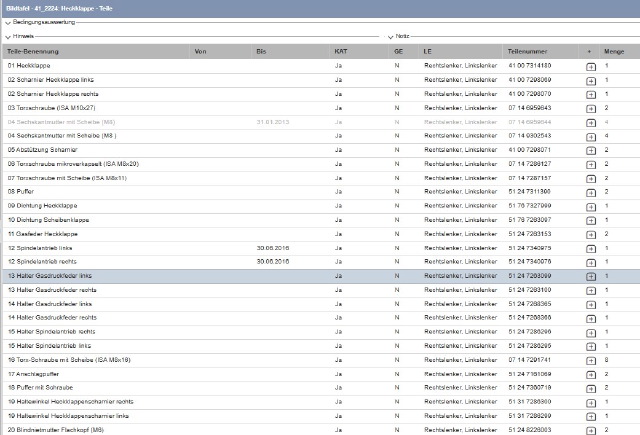The width and height of the screenshot is (640, 435).
Task: Expand the Notiz section
Action: coord(390,37)
